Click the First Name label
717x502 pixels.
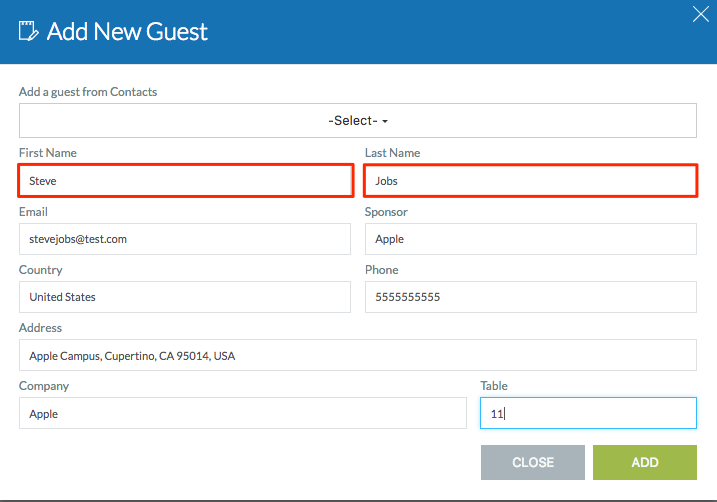point(48,153)
